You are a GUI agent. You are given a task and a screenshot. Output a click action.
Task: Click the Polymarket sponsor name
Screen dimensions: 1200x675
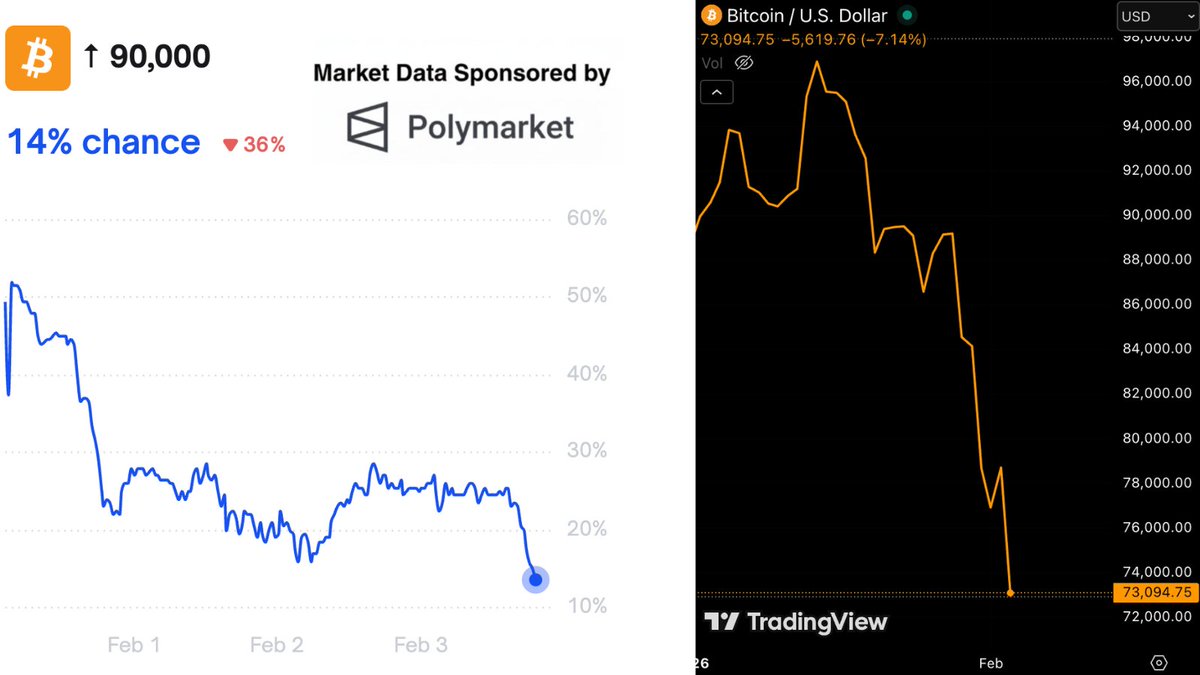coord(490,127)
